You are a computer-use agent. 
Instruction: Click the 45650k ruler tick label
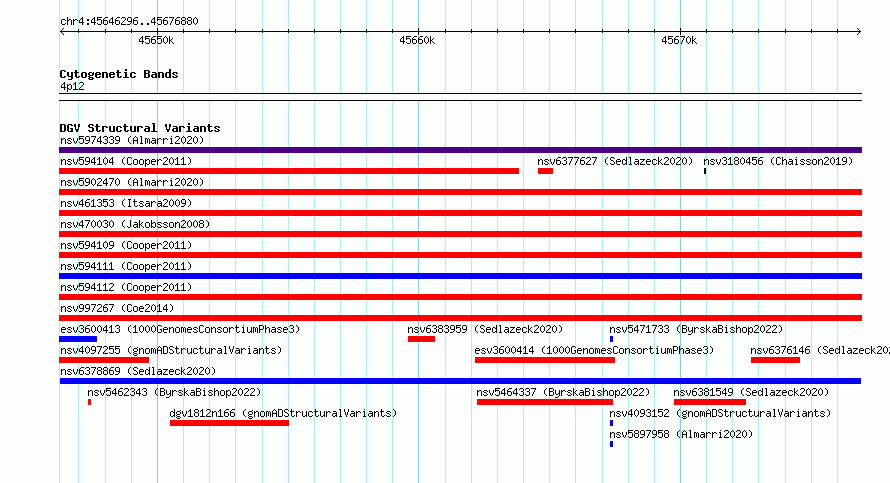[x=156, y=40]
